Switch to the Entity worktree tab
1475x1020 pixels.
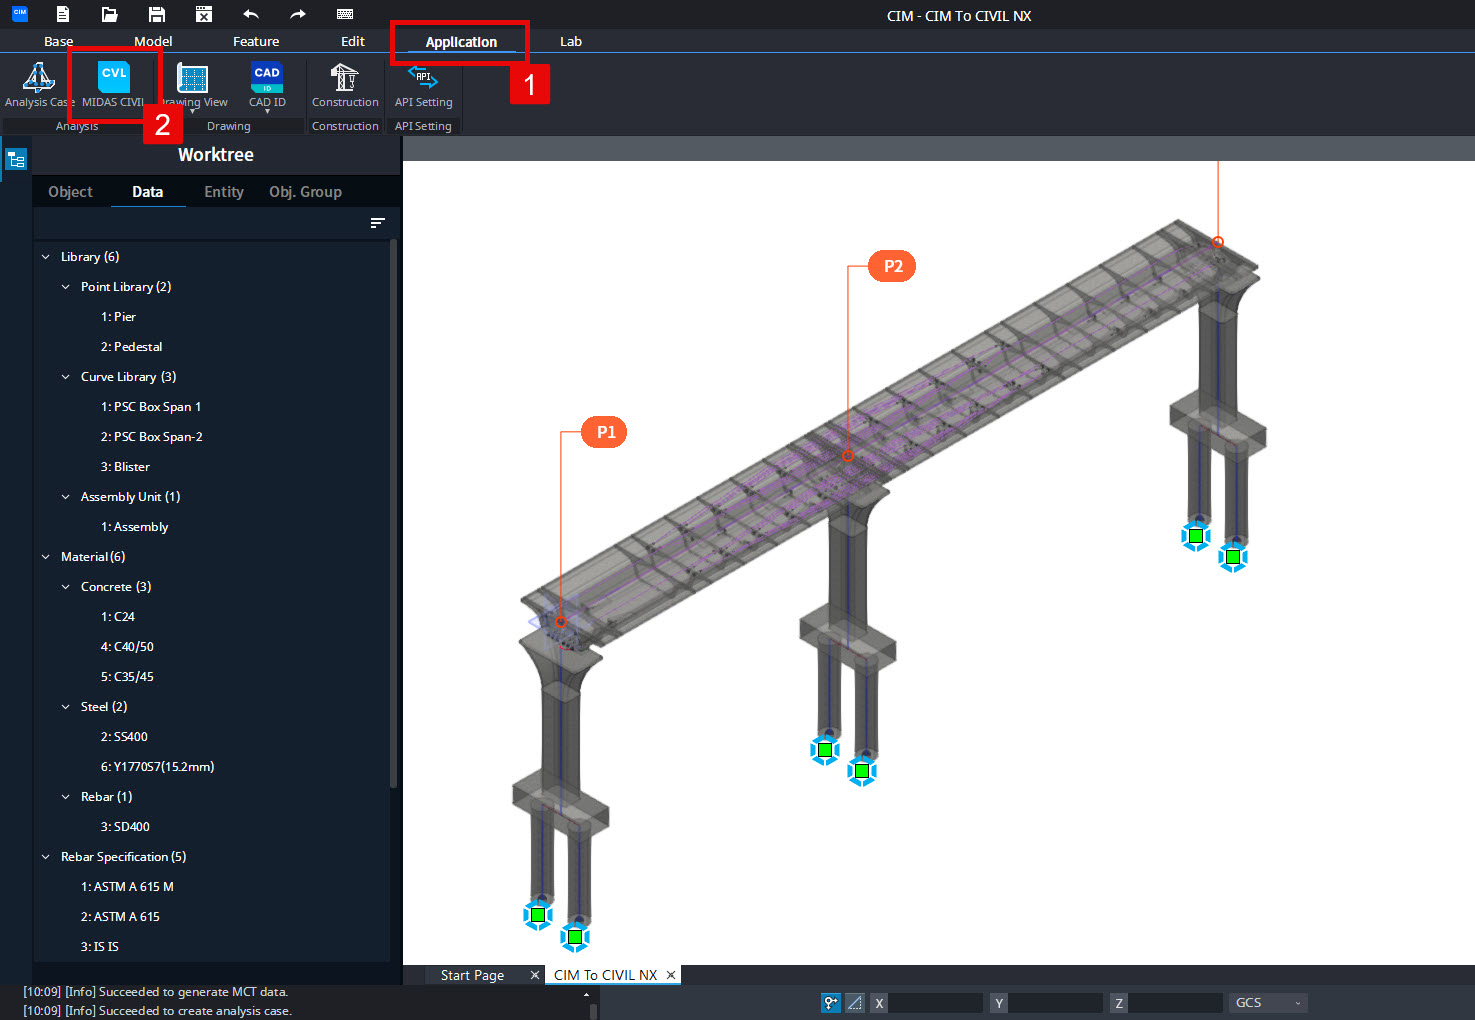click(224, 192)
